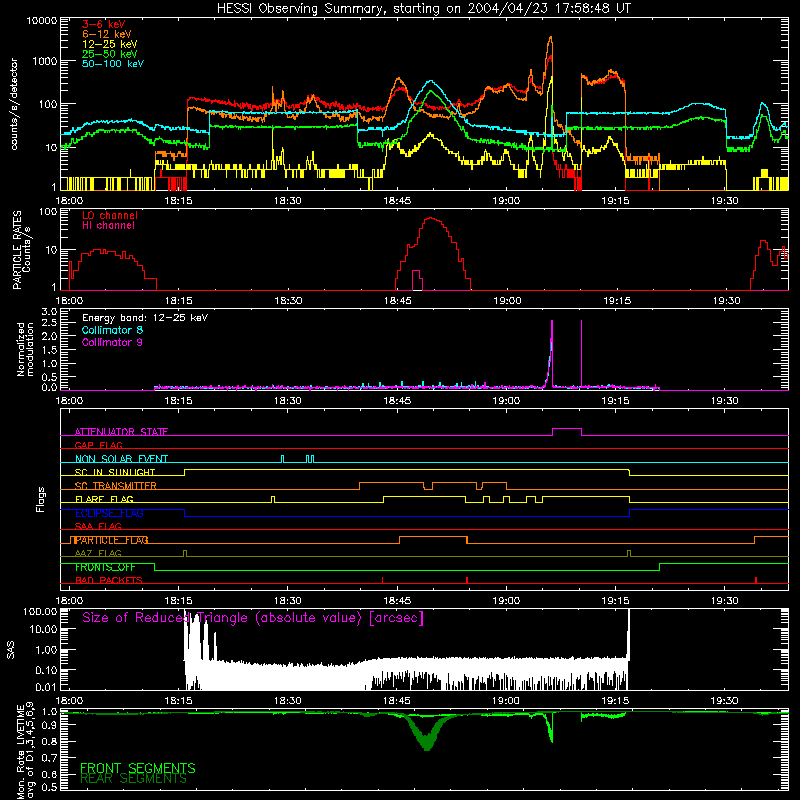Click the 19:00 tick under Flags panel
This screenshot has height=800, width=800.
click(x=506, y=601)
